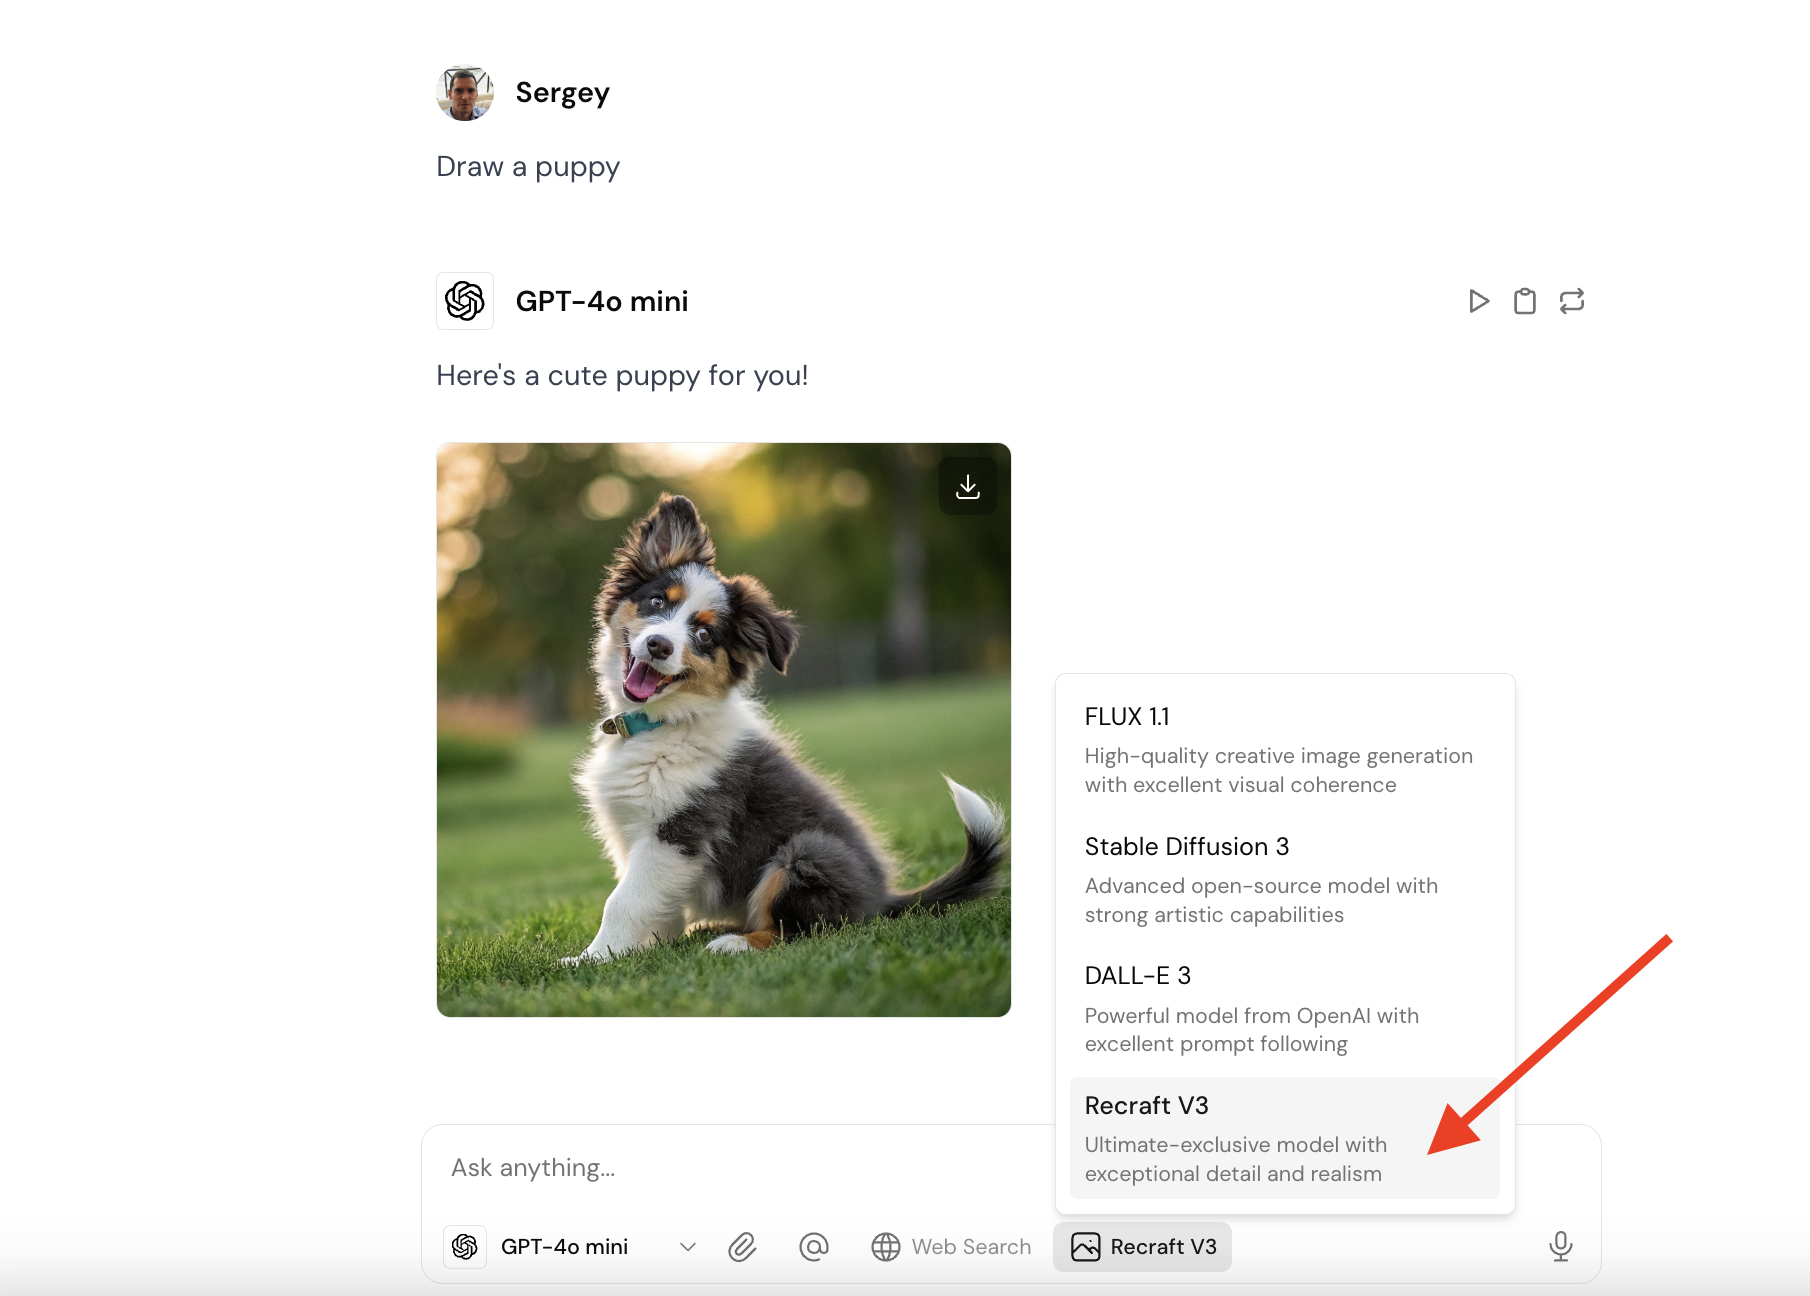This screenshot has height=1296, width=1810.
Task: Click the OpenAI logo beside GPT-4o mini heading
Action: [465, 301]
